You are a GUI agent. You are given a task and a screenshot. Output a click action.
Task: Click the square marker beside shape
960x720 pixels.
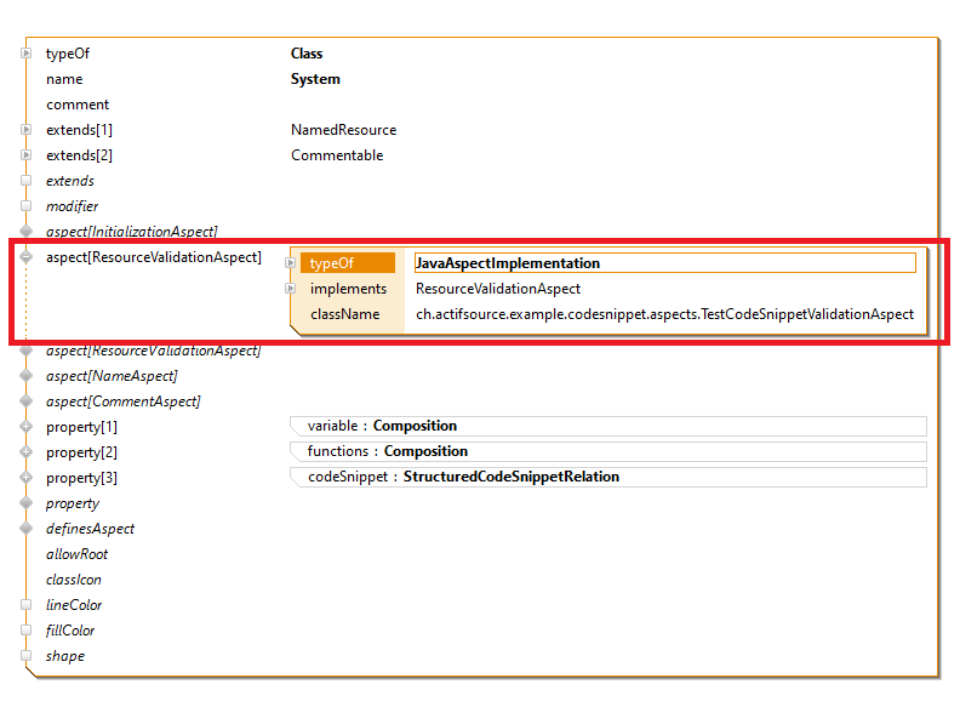[x=26, y=656]
